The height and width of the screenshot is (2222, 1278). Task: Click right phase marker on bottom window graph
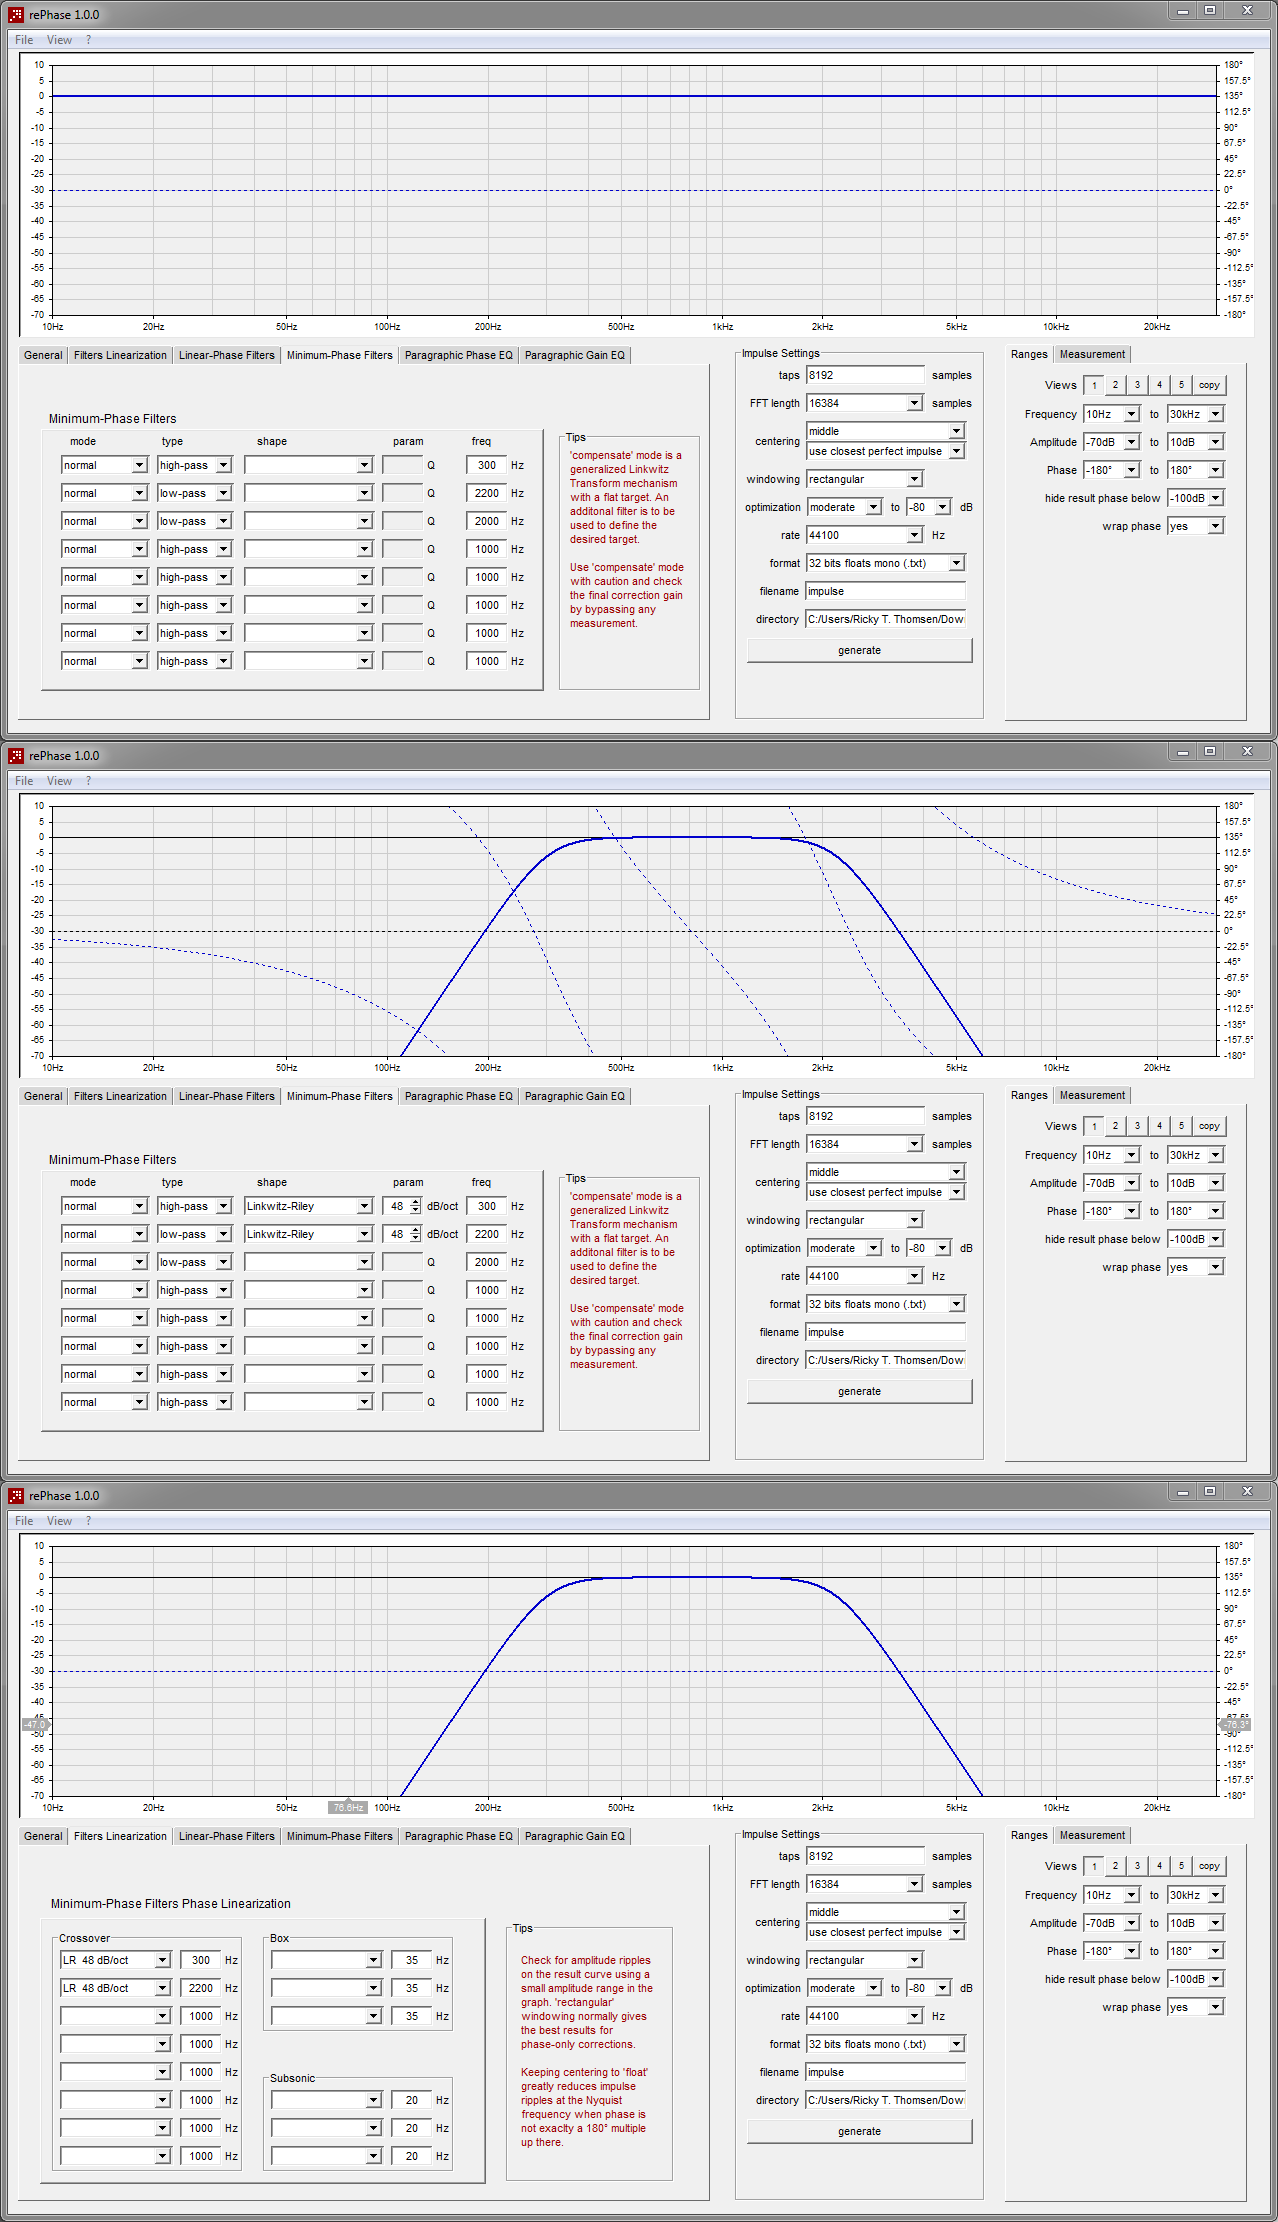coord(1236,1725)
